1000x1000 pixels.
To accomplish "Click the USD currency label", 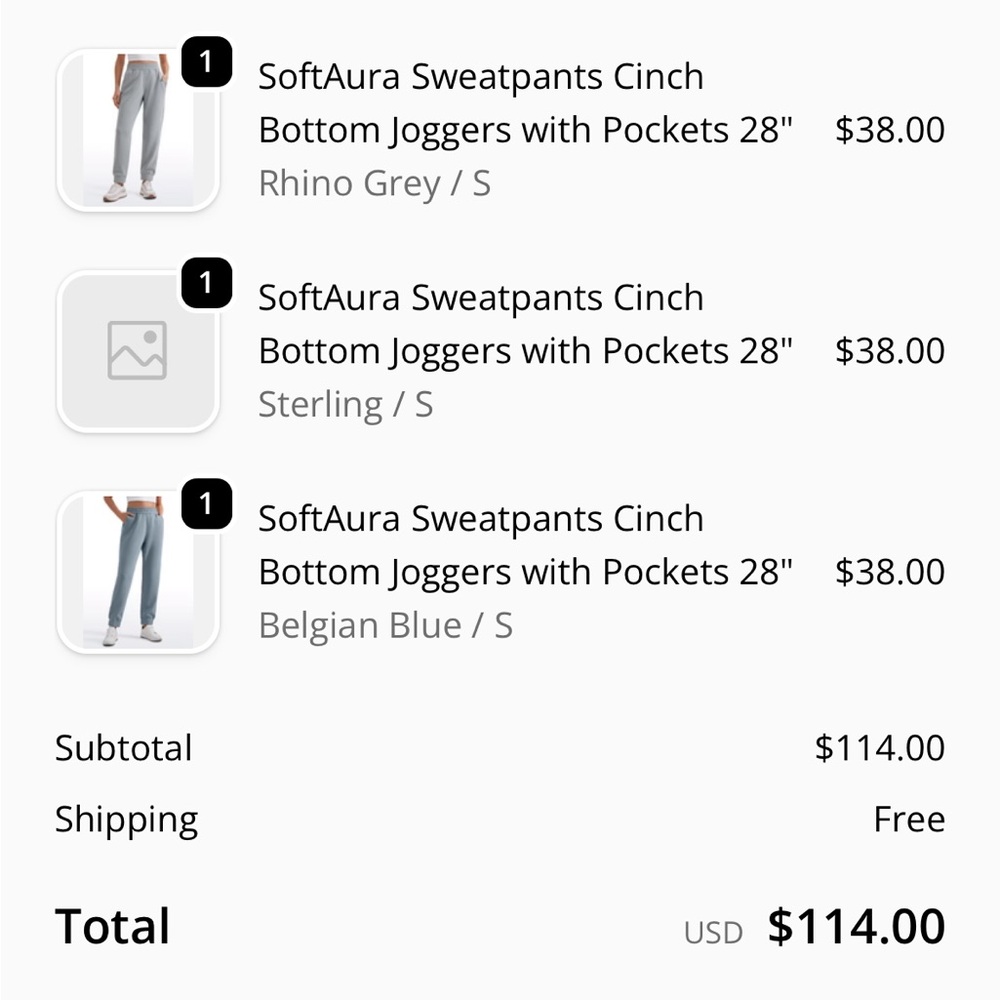I will coord(713,931).
